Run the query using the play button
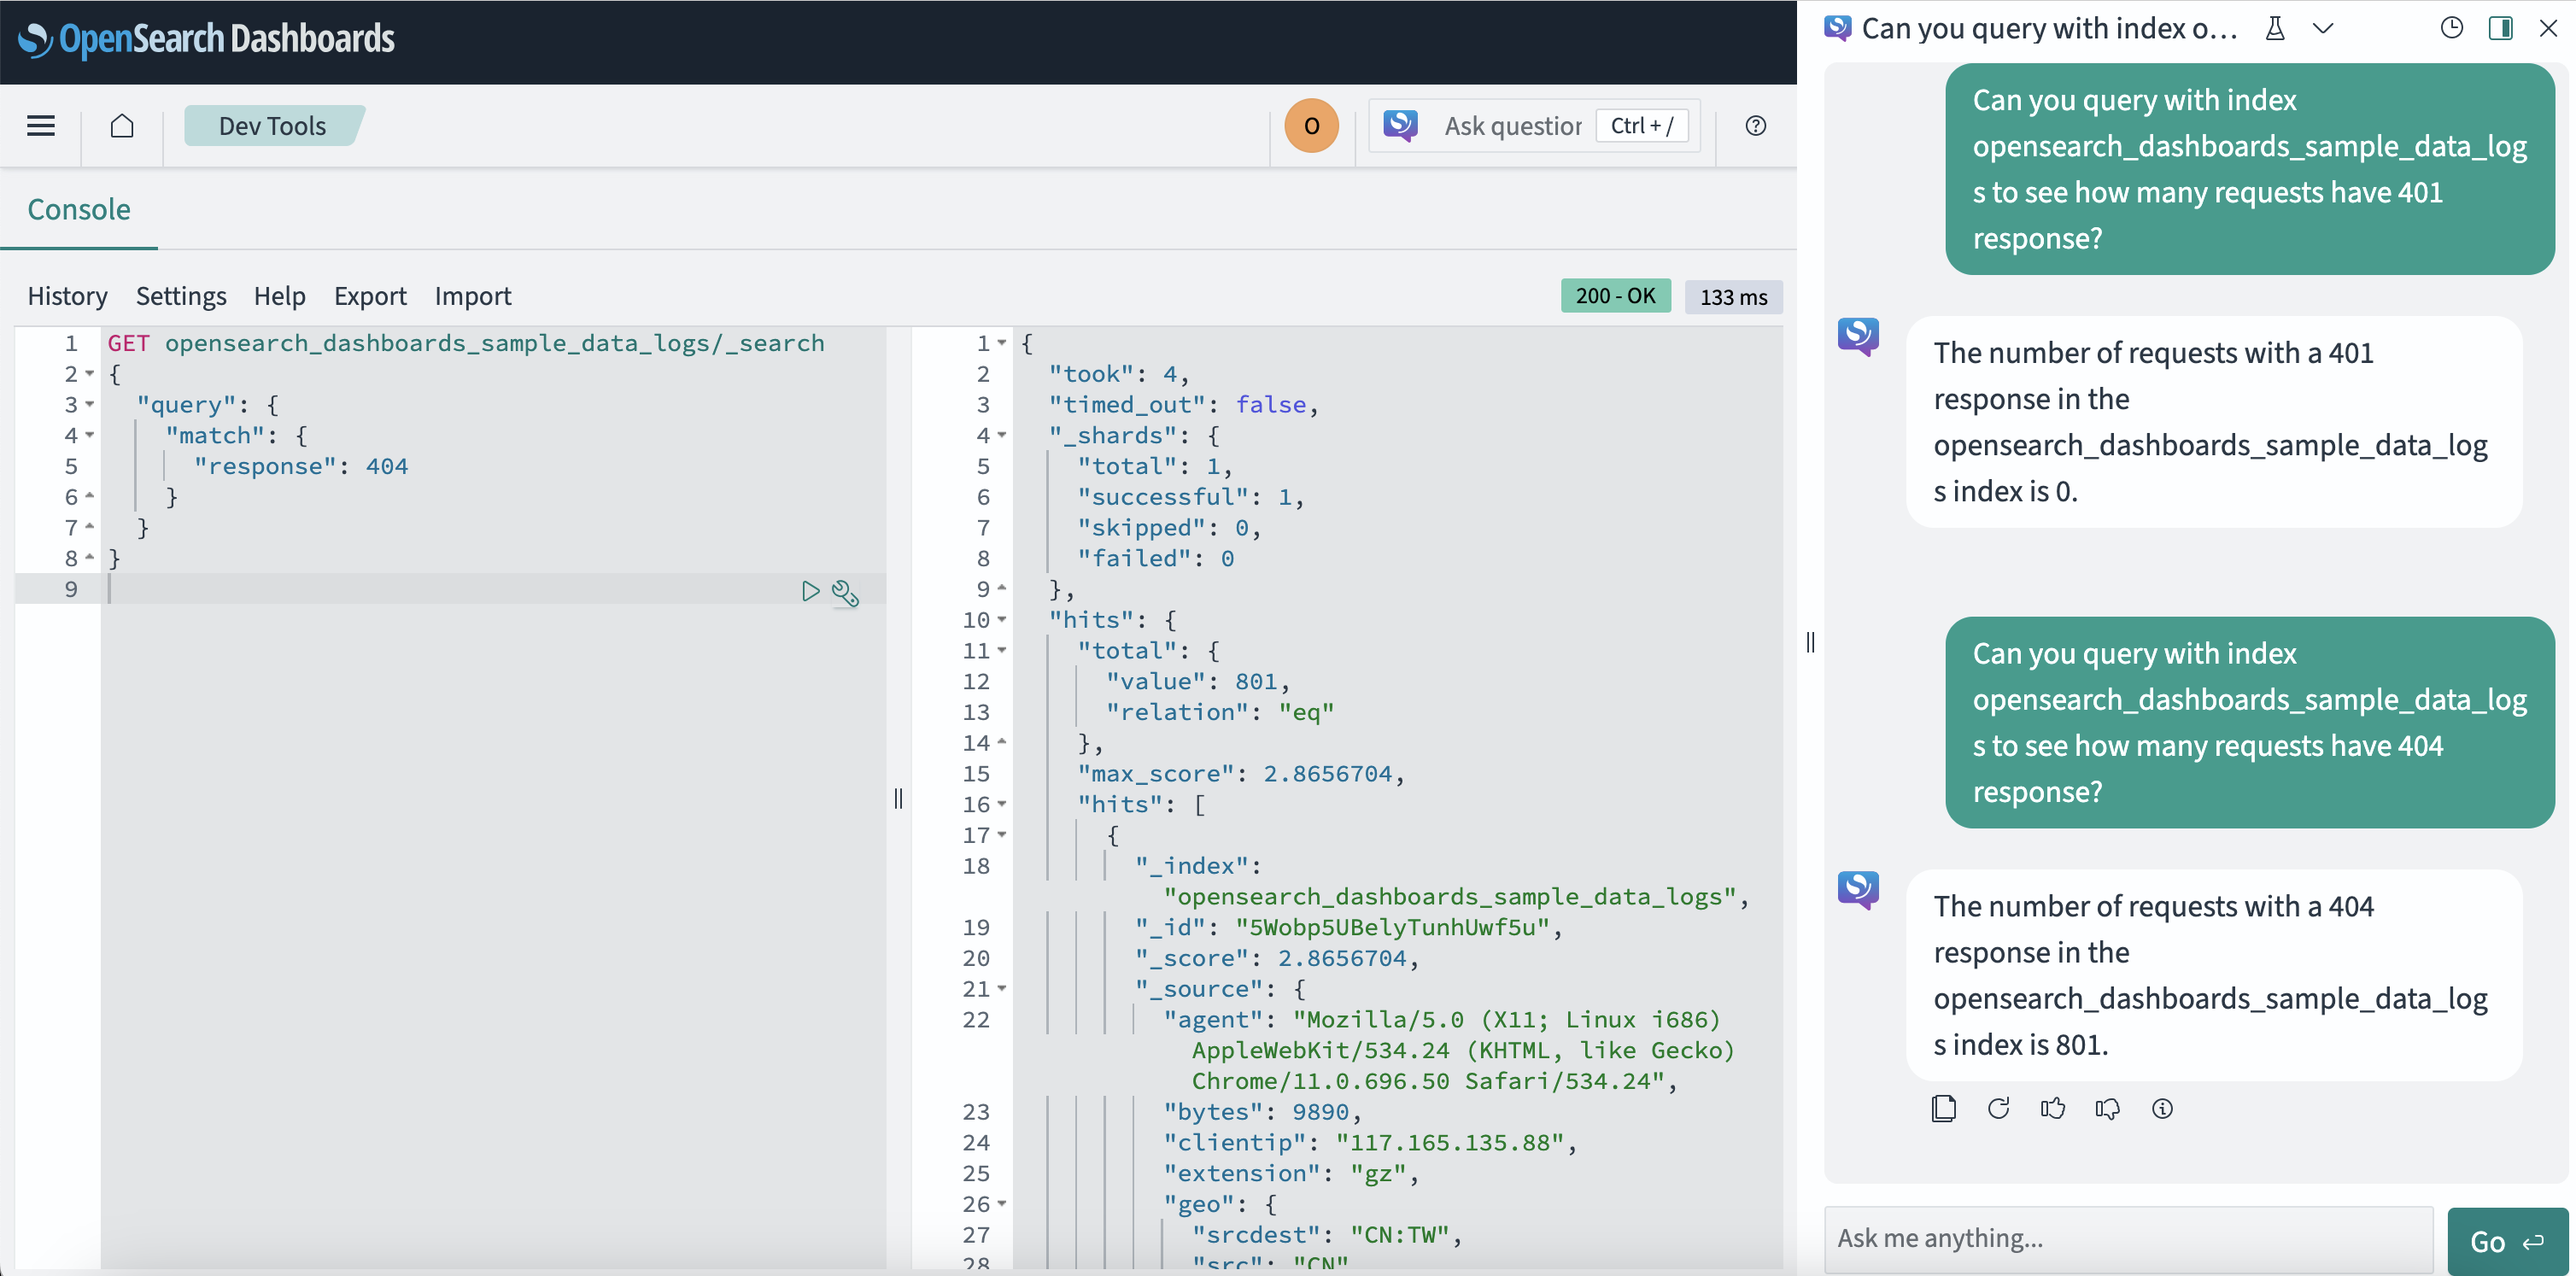This screenshot has width=2576, height=1276. click(x=810, y=591)
